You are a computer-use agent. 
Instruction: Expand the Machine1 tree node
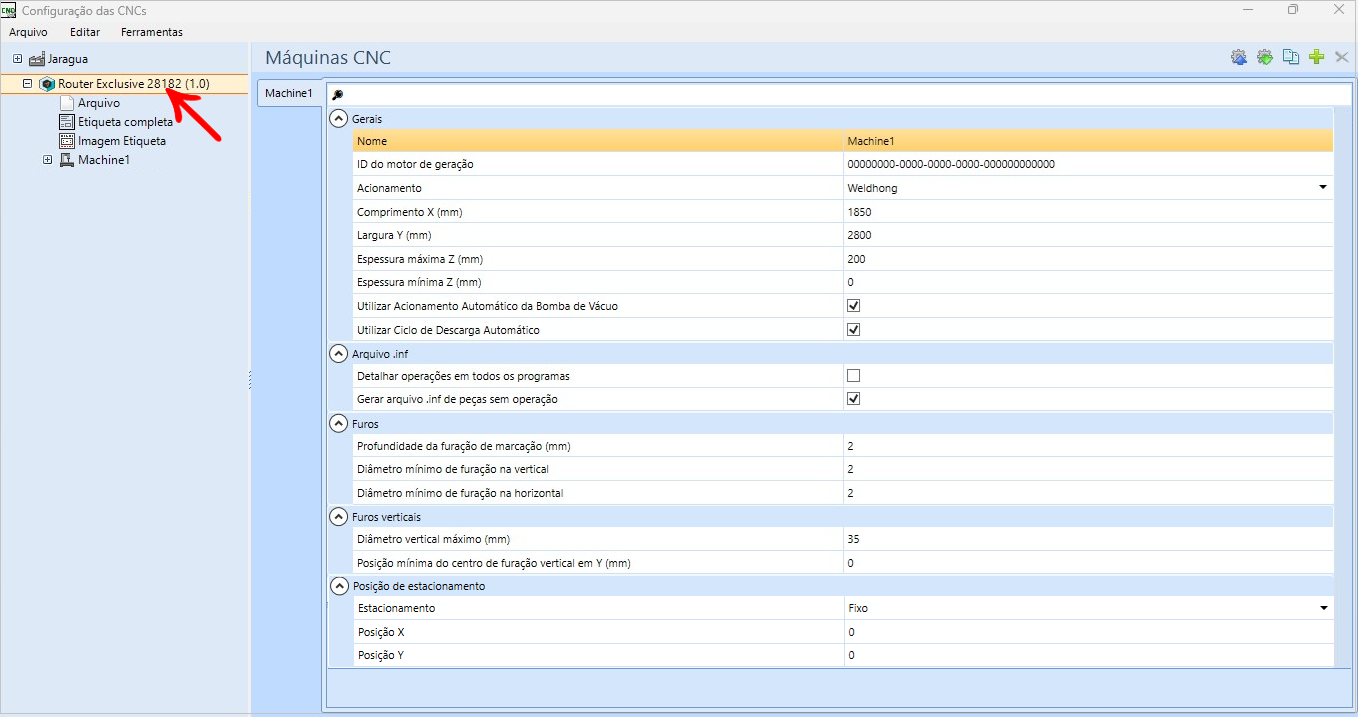pyautogui.click(x=48, y=160)
